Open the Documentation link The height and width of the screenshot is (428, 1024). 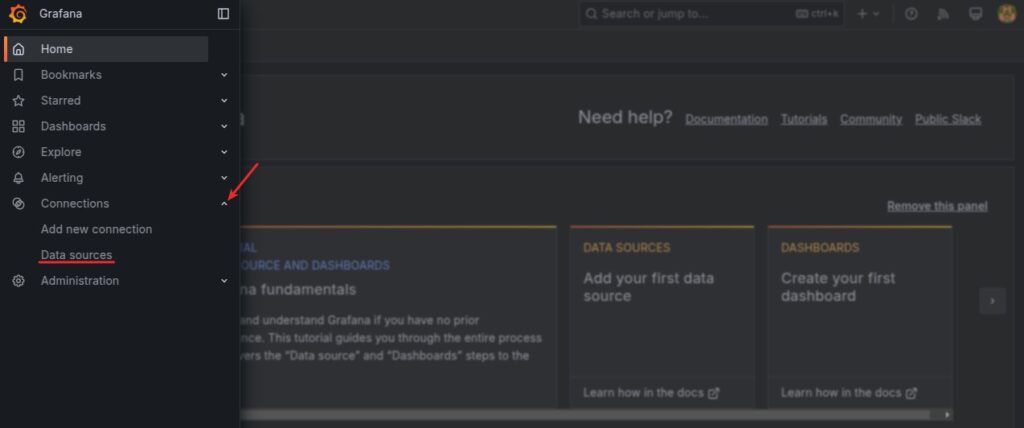(x=726, y=119)
